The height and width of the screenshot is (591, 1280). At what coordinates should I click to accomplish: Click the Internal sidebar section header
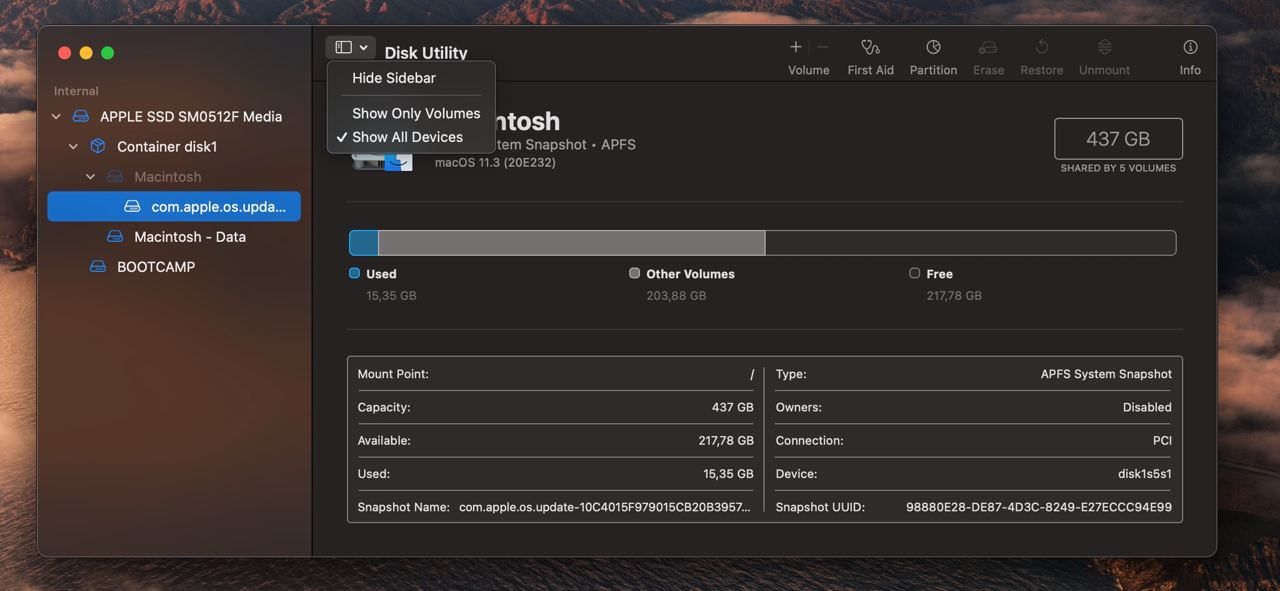[76, 91]
